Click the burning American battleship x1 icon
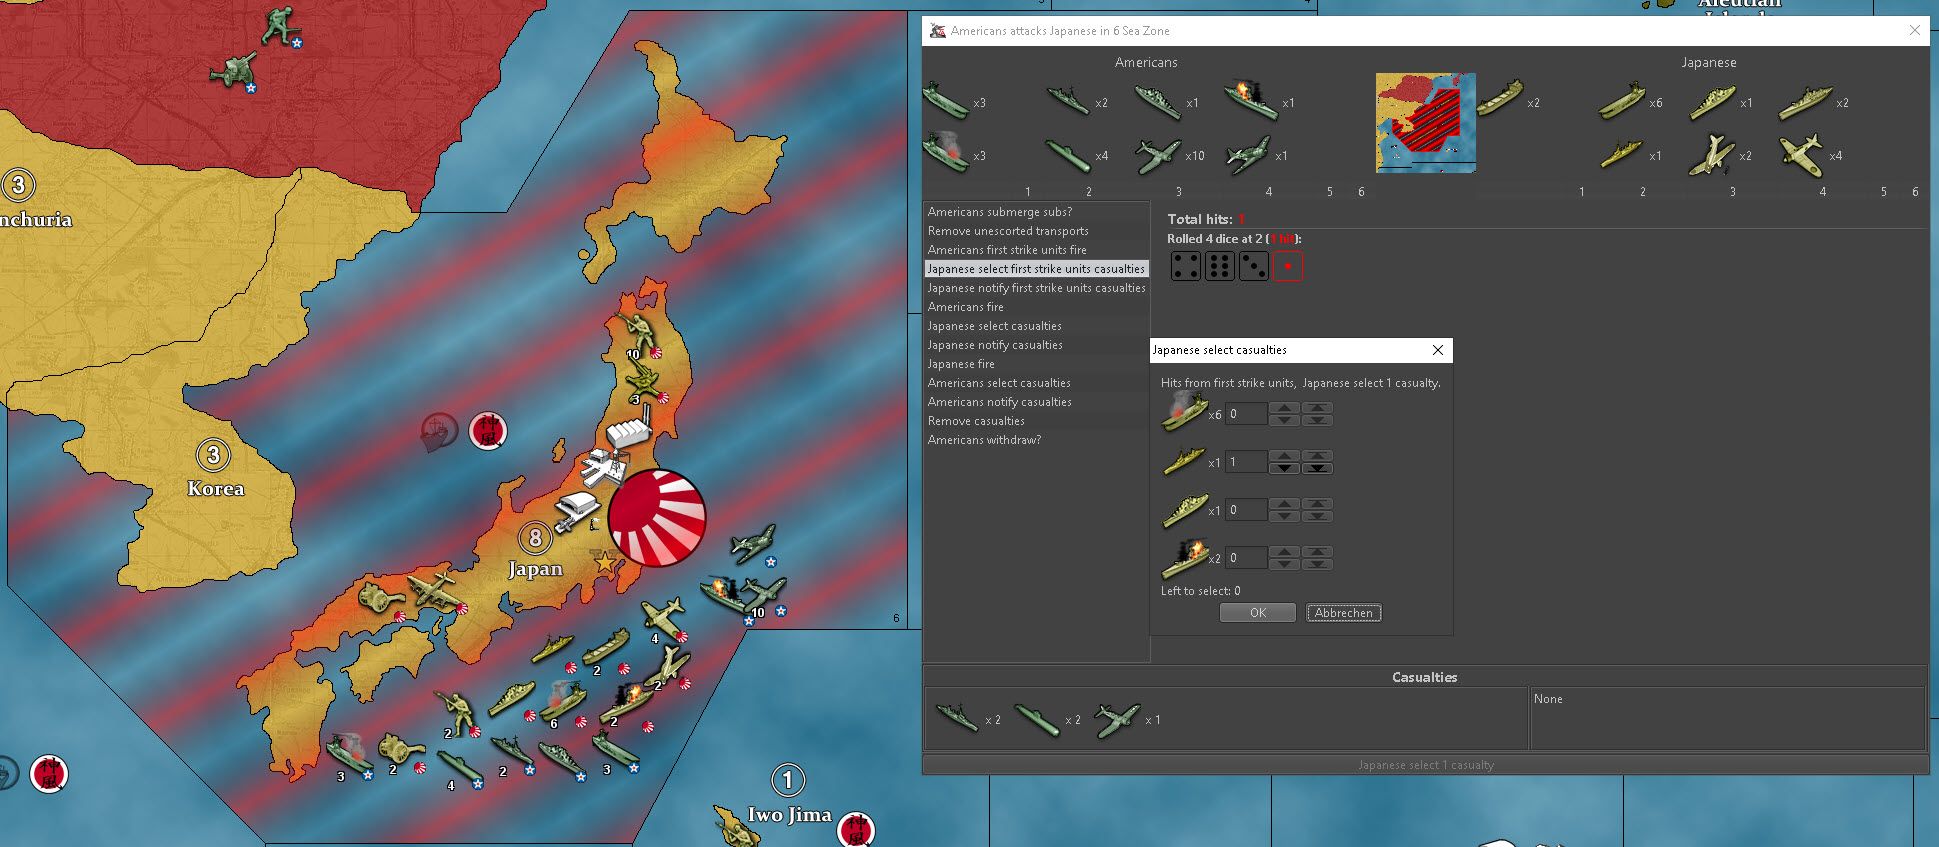 [1250, 101]
